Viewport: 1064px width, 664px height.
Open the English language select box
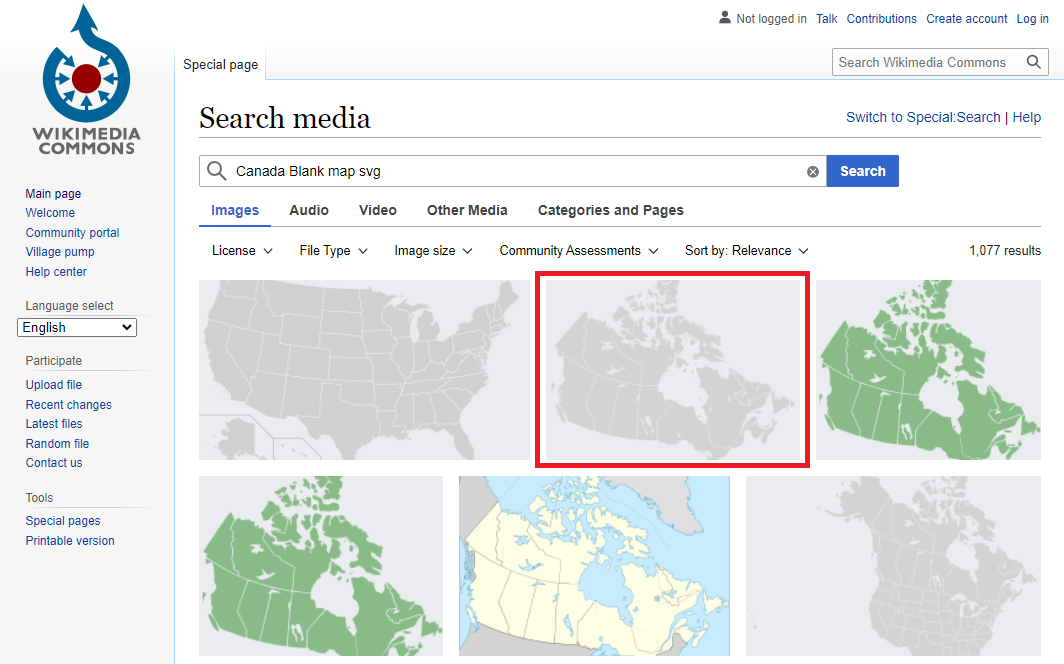[x=77, y=327]
